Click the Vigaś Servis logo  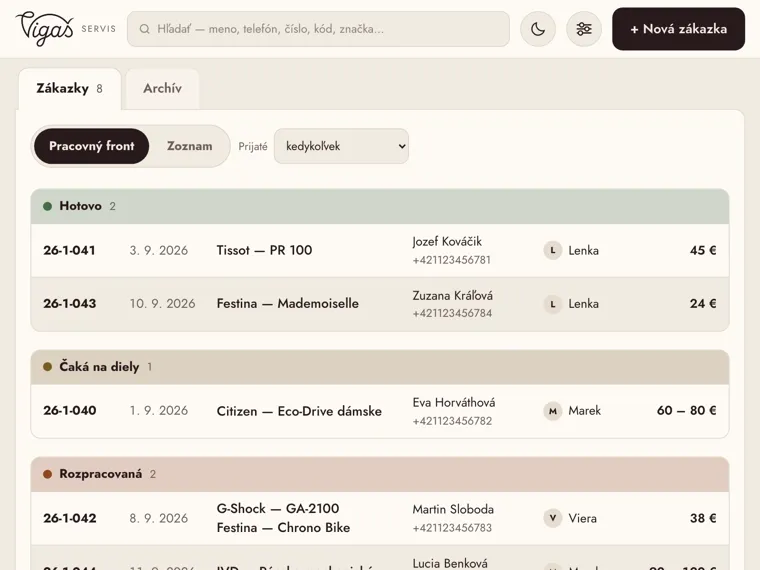pos(66,29)
